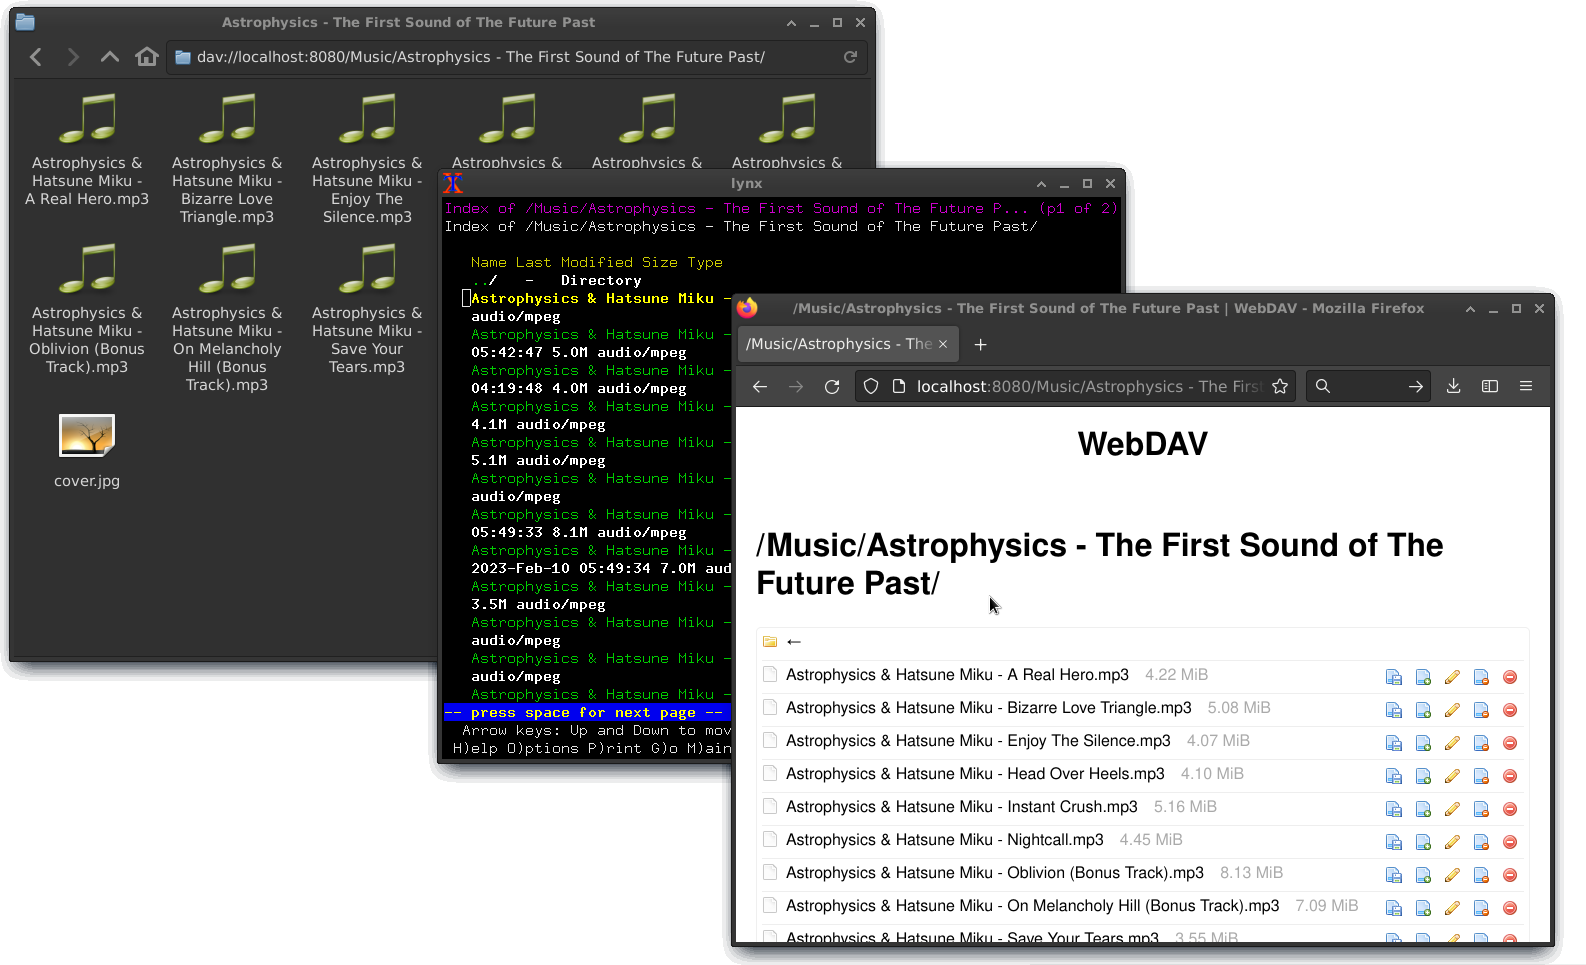The width and height of the screenshot is (1586, 965).
Task: Open the Firefox tracking protection shield
Action: 871,387
